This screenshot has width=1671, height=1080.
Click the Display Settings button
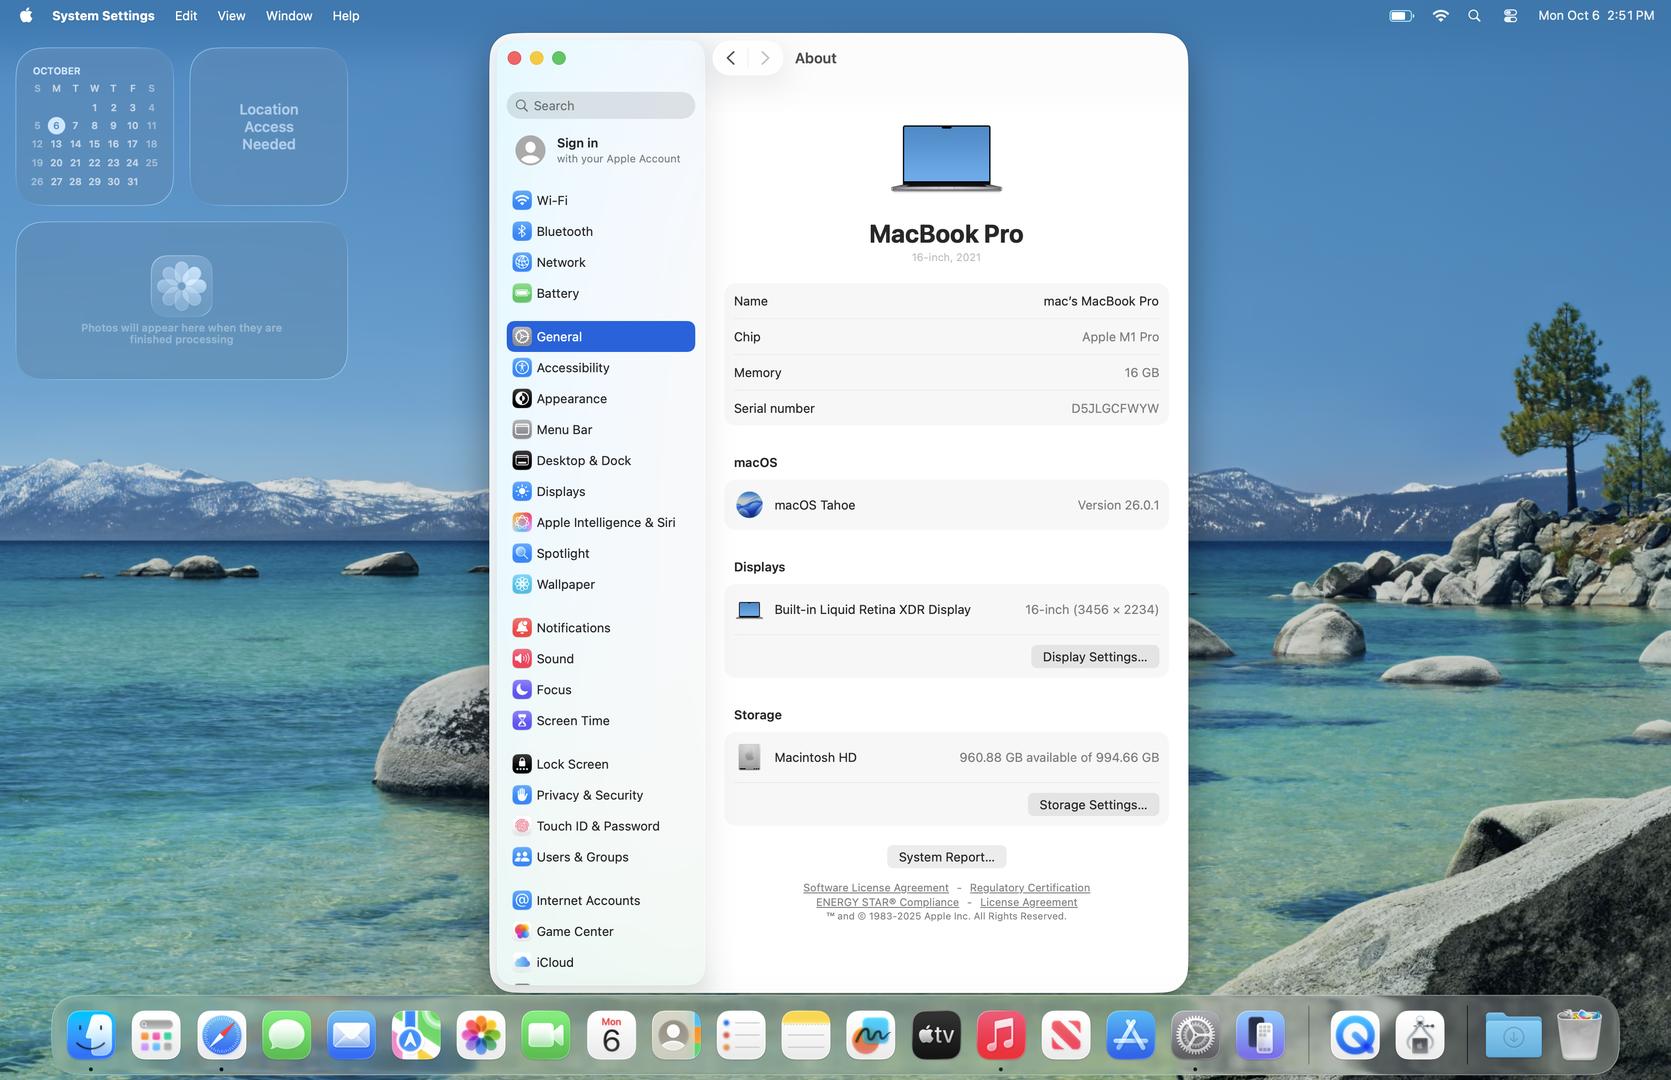(x=1094, y=657)
